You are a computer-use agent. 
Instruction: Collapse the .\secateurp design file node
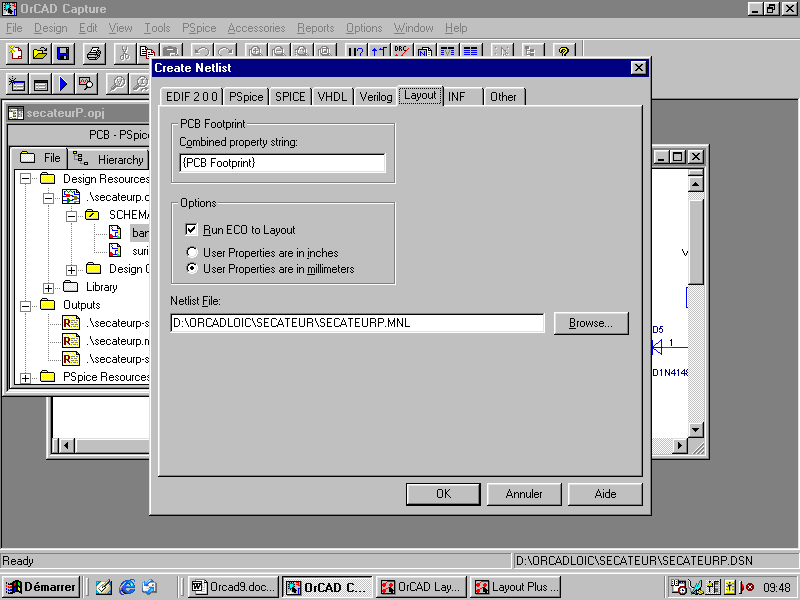[48, 197]
